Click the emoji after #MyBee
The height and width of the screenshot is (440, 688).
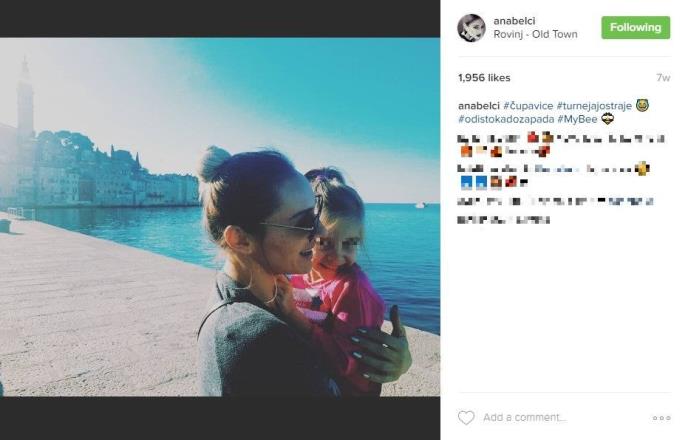coord(607,118)
